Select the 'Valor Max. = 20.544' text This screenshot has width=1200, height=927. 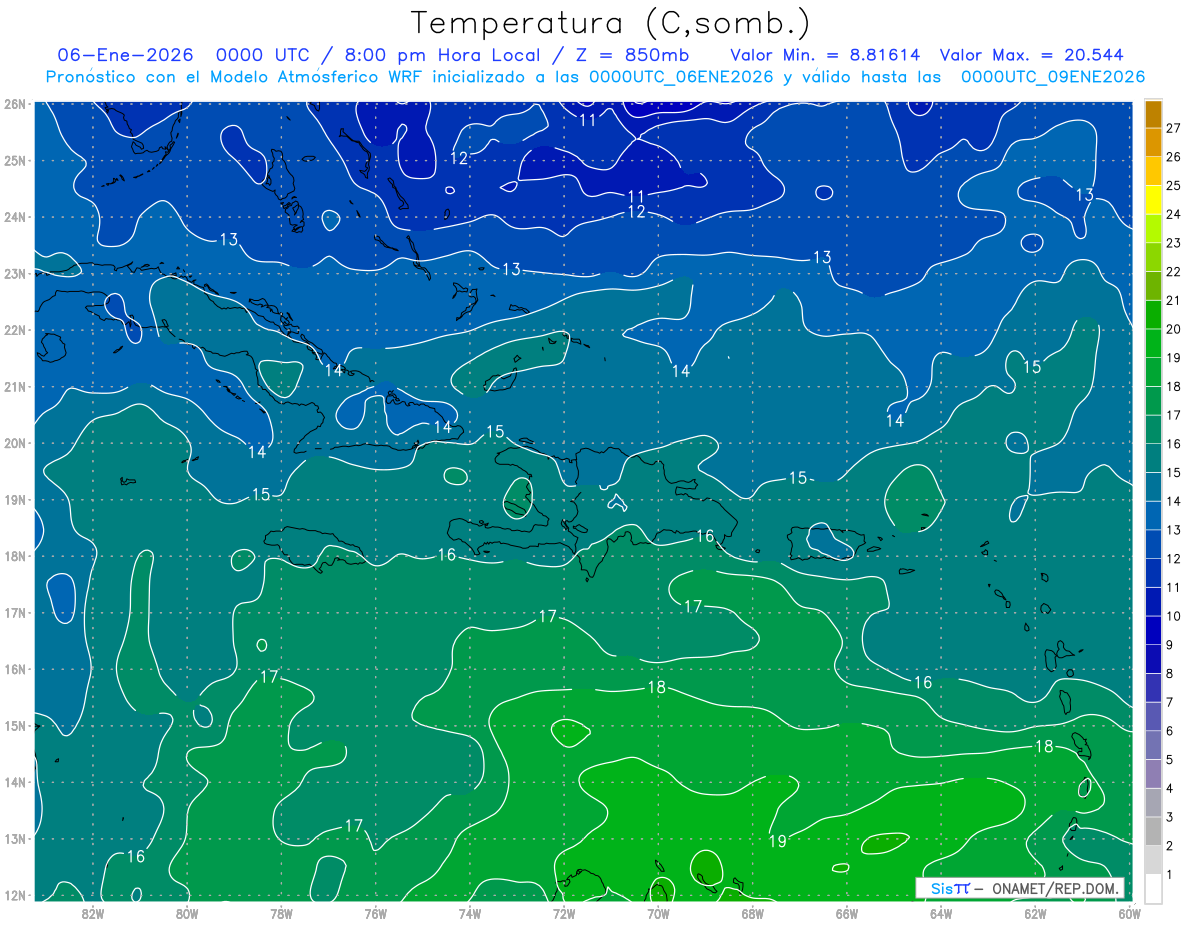pos(1032,55)
